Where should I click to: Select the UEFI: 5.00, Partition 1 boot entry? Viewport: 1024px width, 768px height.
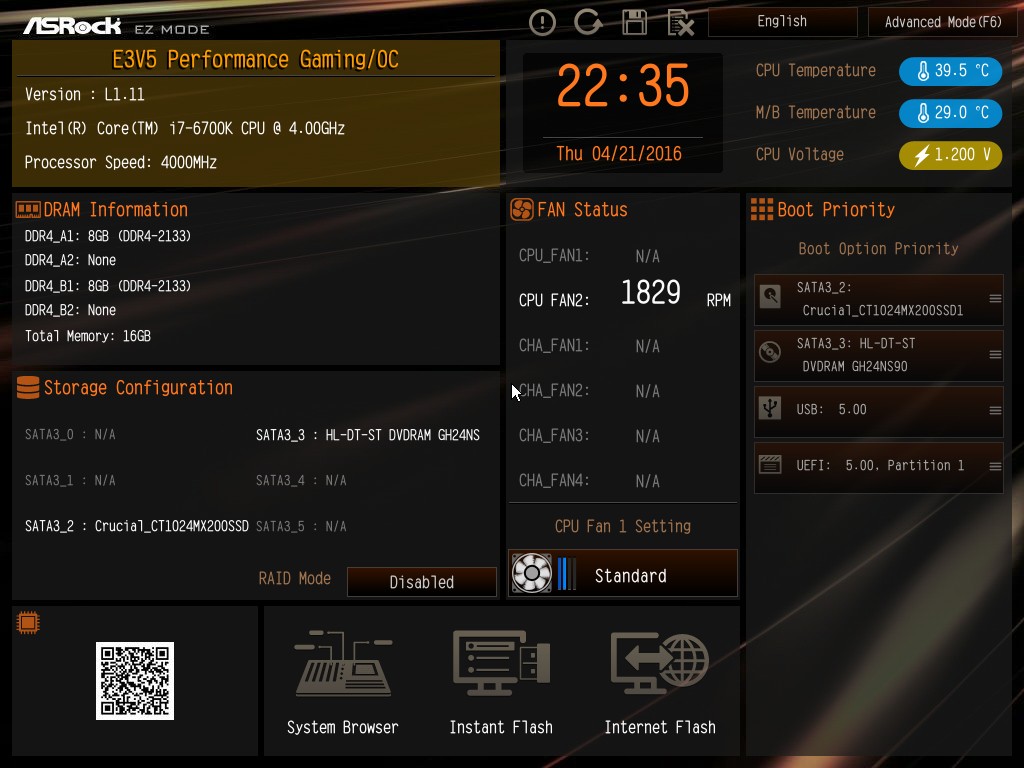point(878,467)
